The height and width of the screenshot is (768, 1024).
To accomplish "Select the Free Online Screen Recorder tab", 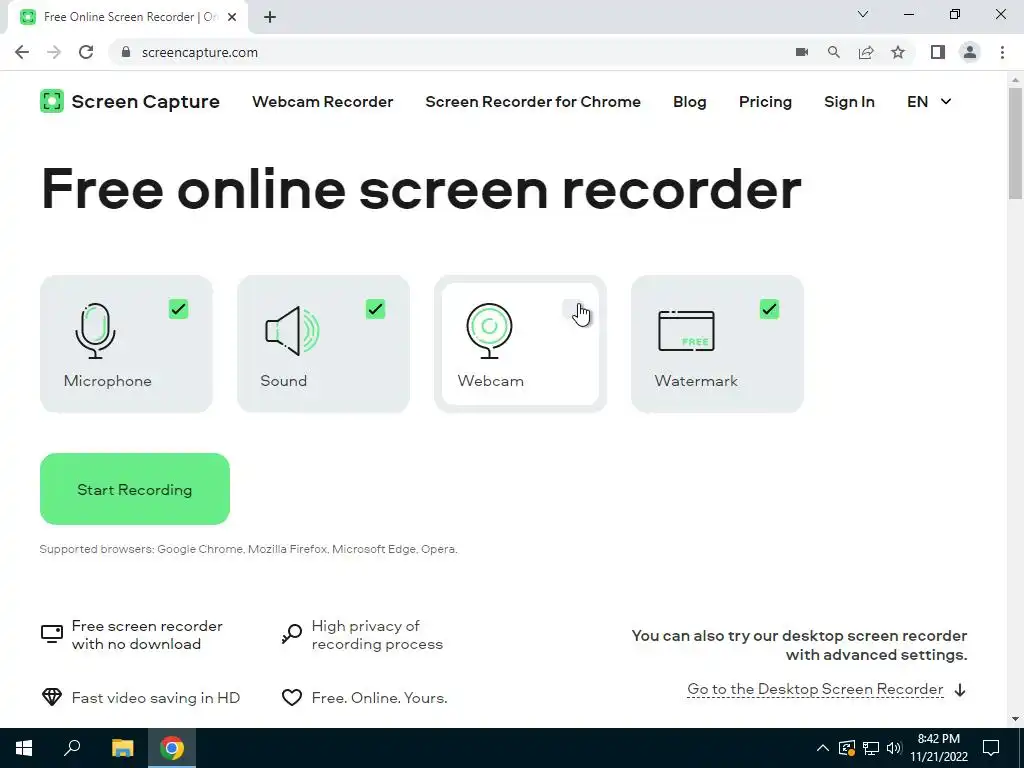I will (x=129, y=17).
